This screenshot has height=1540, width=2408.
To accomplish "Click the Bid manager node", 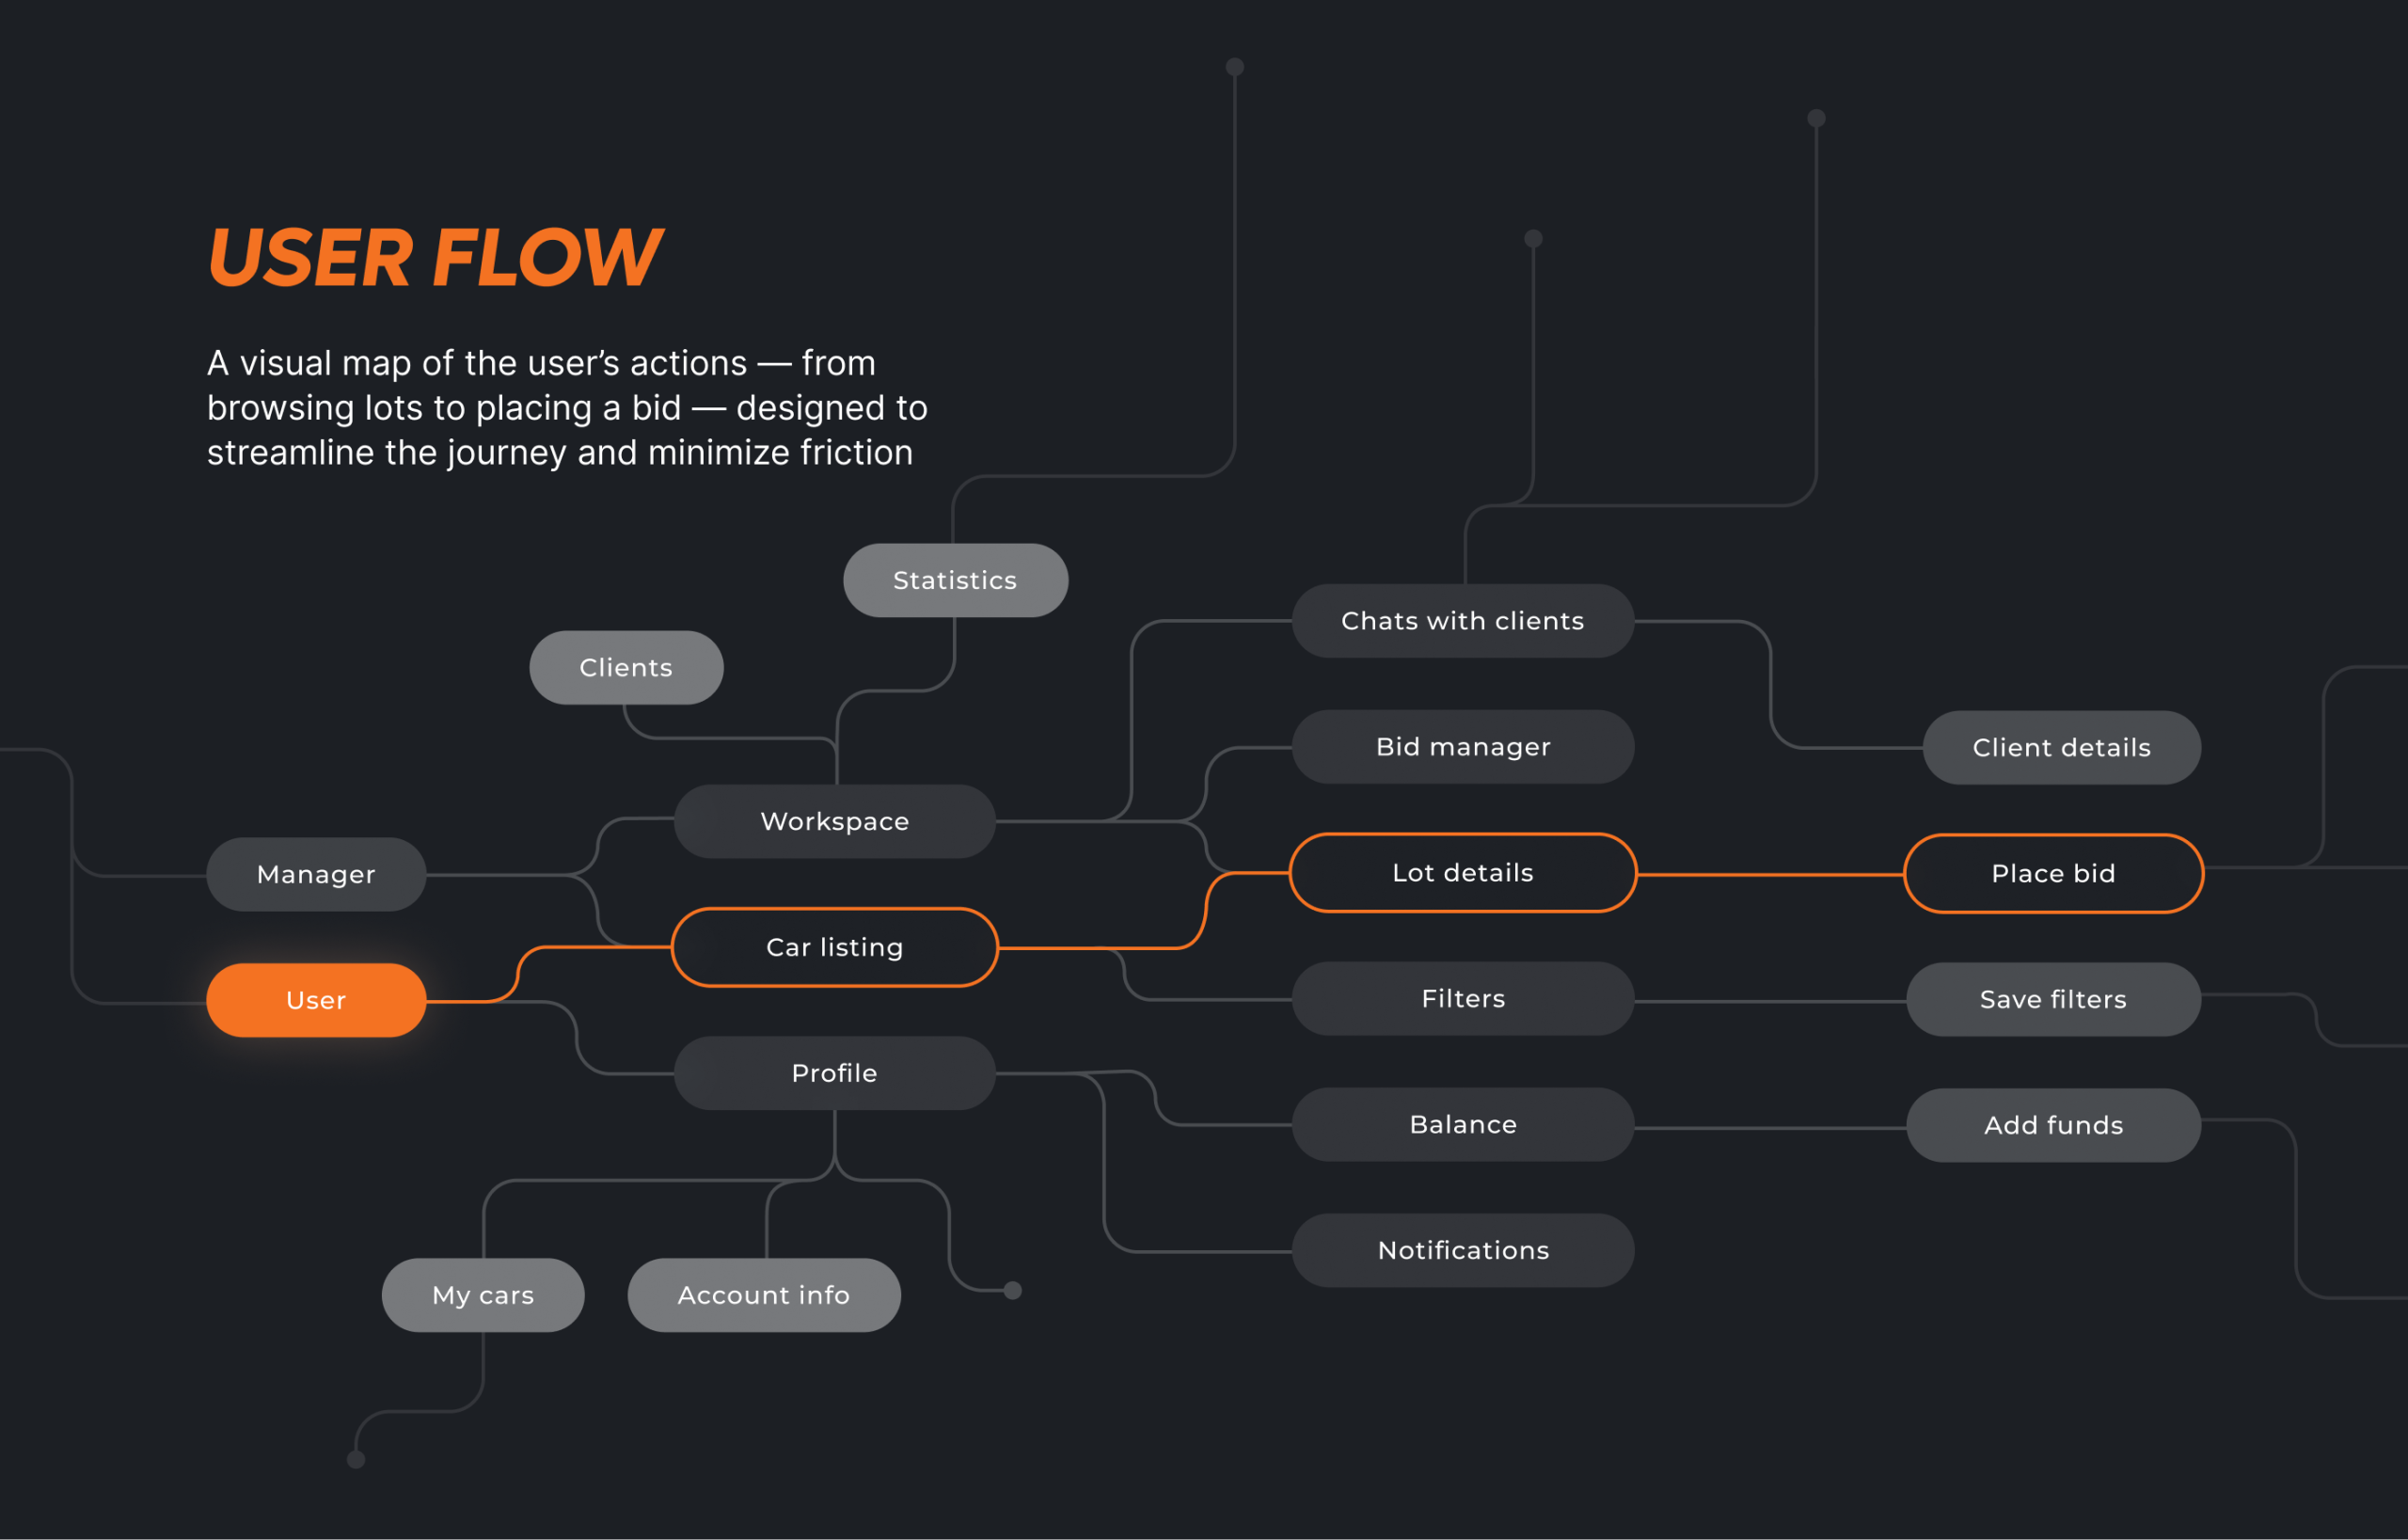I will click(x=1463, y=747).
